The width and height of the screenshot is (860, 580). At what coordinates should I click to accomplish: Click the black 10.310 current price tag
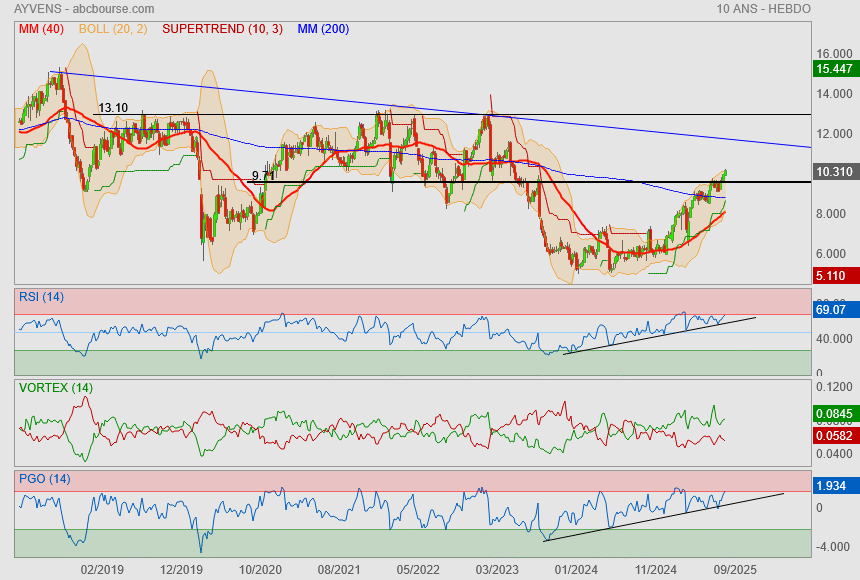834,172
